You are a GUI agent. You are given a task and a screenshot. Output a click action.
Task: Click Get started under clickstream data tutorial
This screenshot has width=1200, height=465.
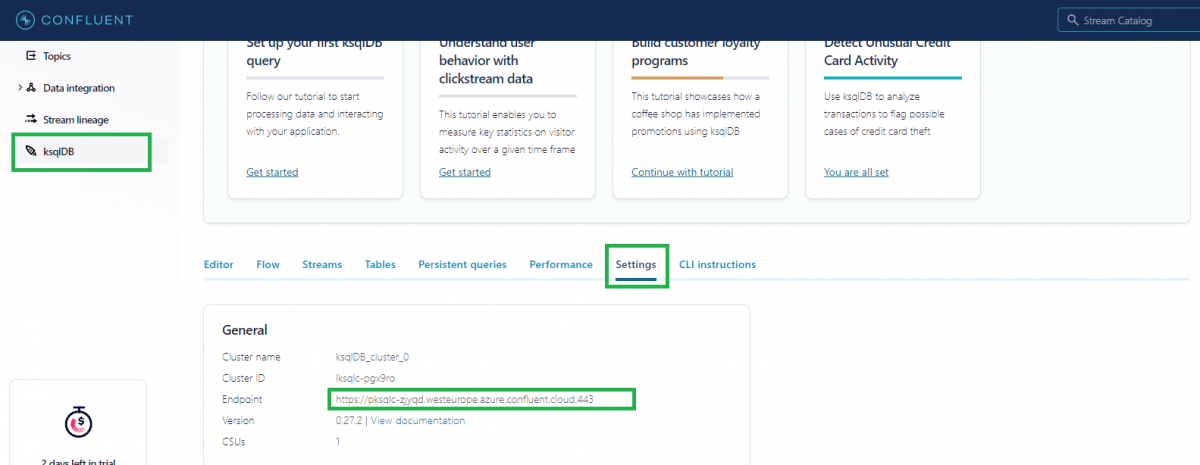pos(465,172)
